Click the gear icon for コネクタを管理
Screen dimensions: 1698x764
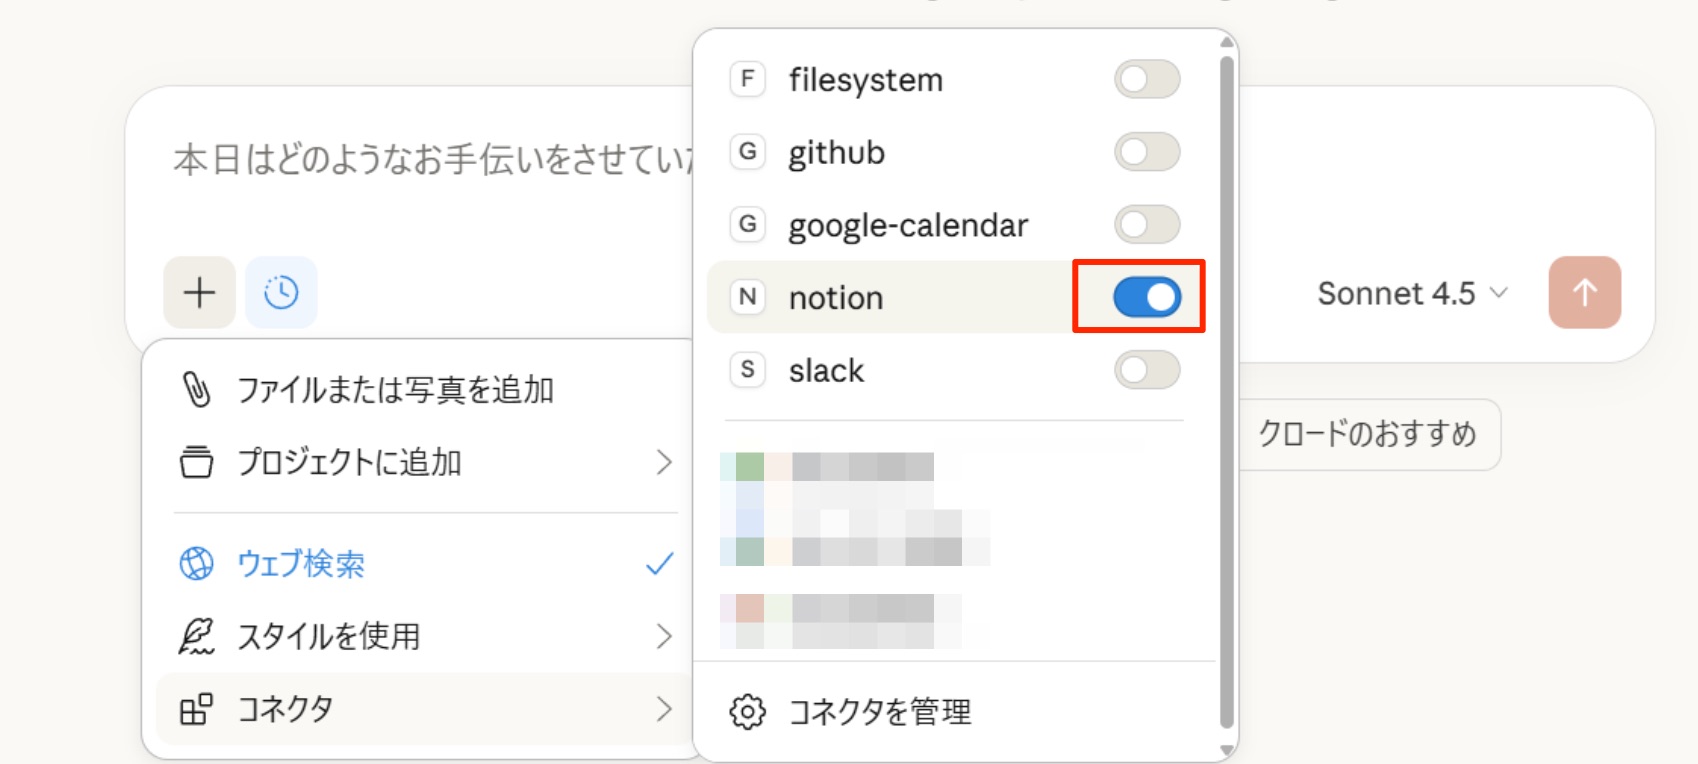(747, 712)
